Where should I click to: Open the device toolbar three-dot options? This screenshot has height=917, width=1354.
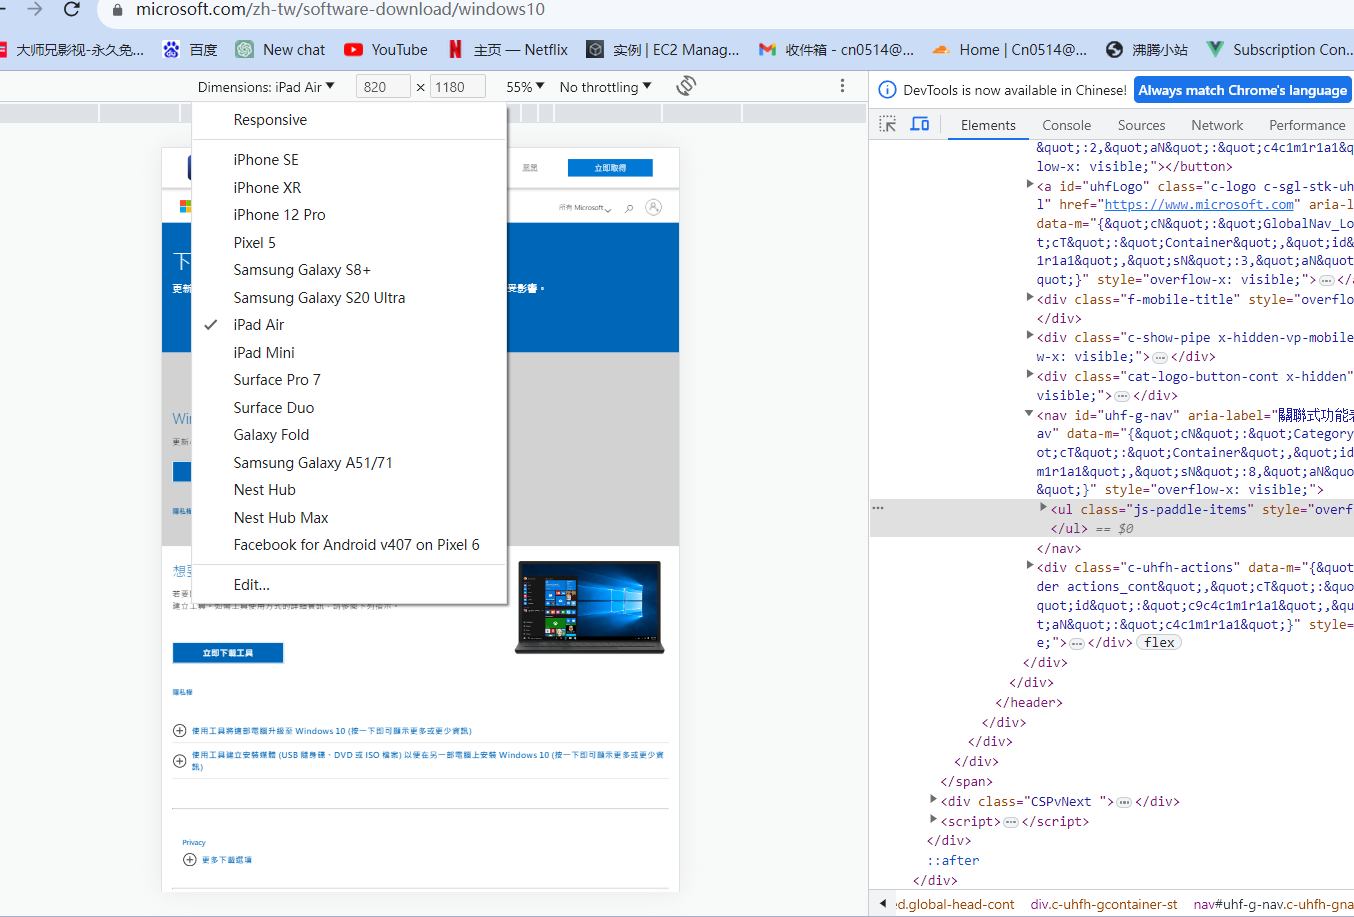(x=843, y=86)
